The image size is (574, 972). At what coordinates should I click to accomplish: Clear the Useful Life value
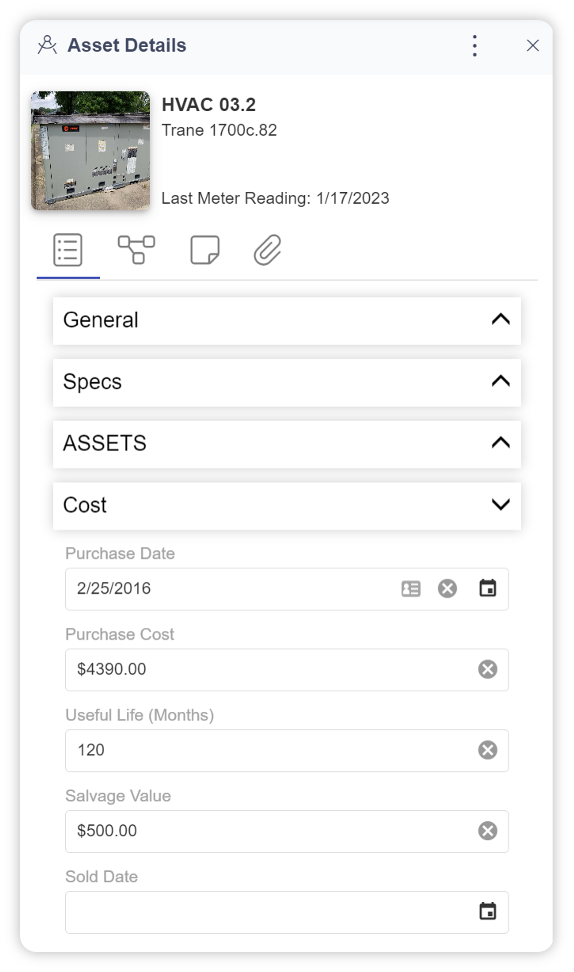[488, 750]
